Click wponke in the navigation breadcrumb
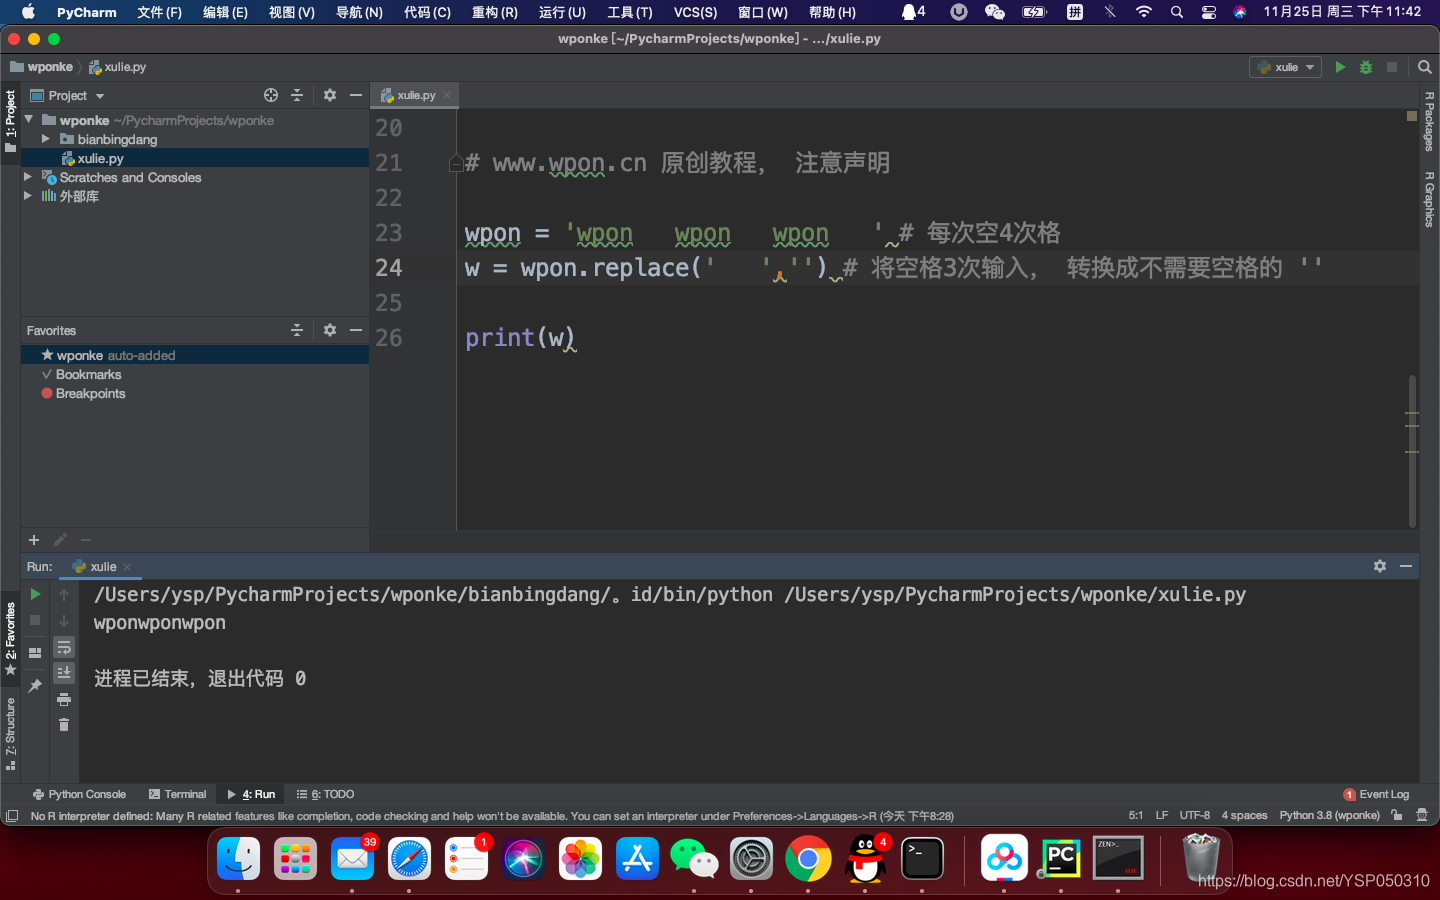Viewport: 1440px width, 900px height. click(x=41, y=67)
